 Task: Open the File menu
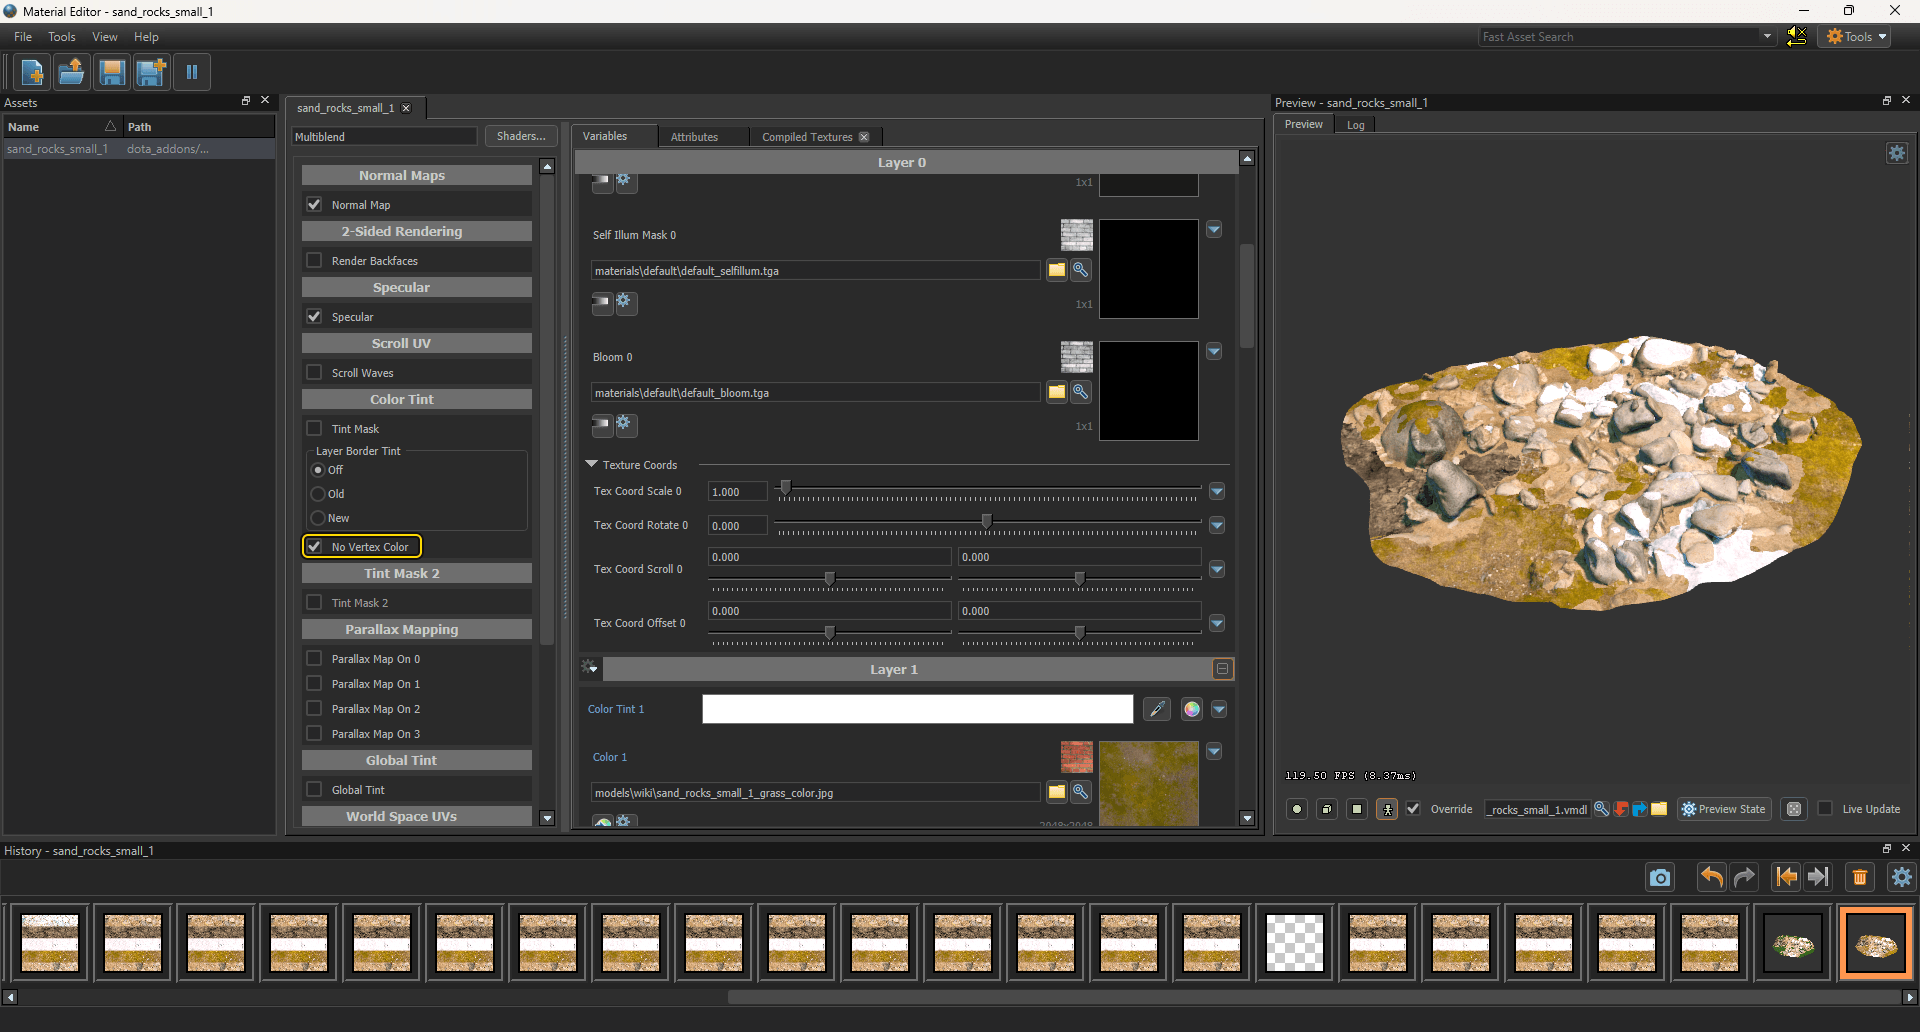tap(23, 36)
